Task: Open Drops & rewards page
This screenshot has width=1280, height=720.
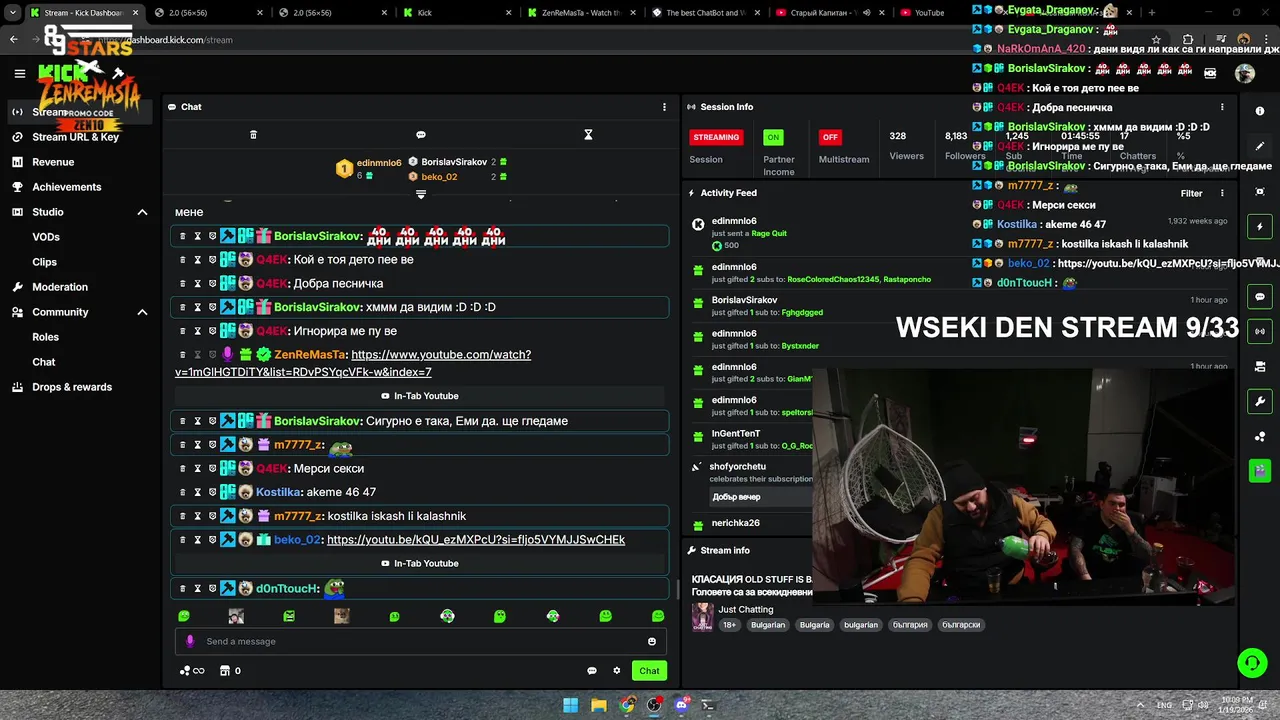Action: pos(72,387)
